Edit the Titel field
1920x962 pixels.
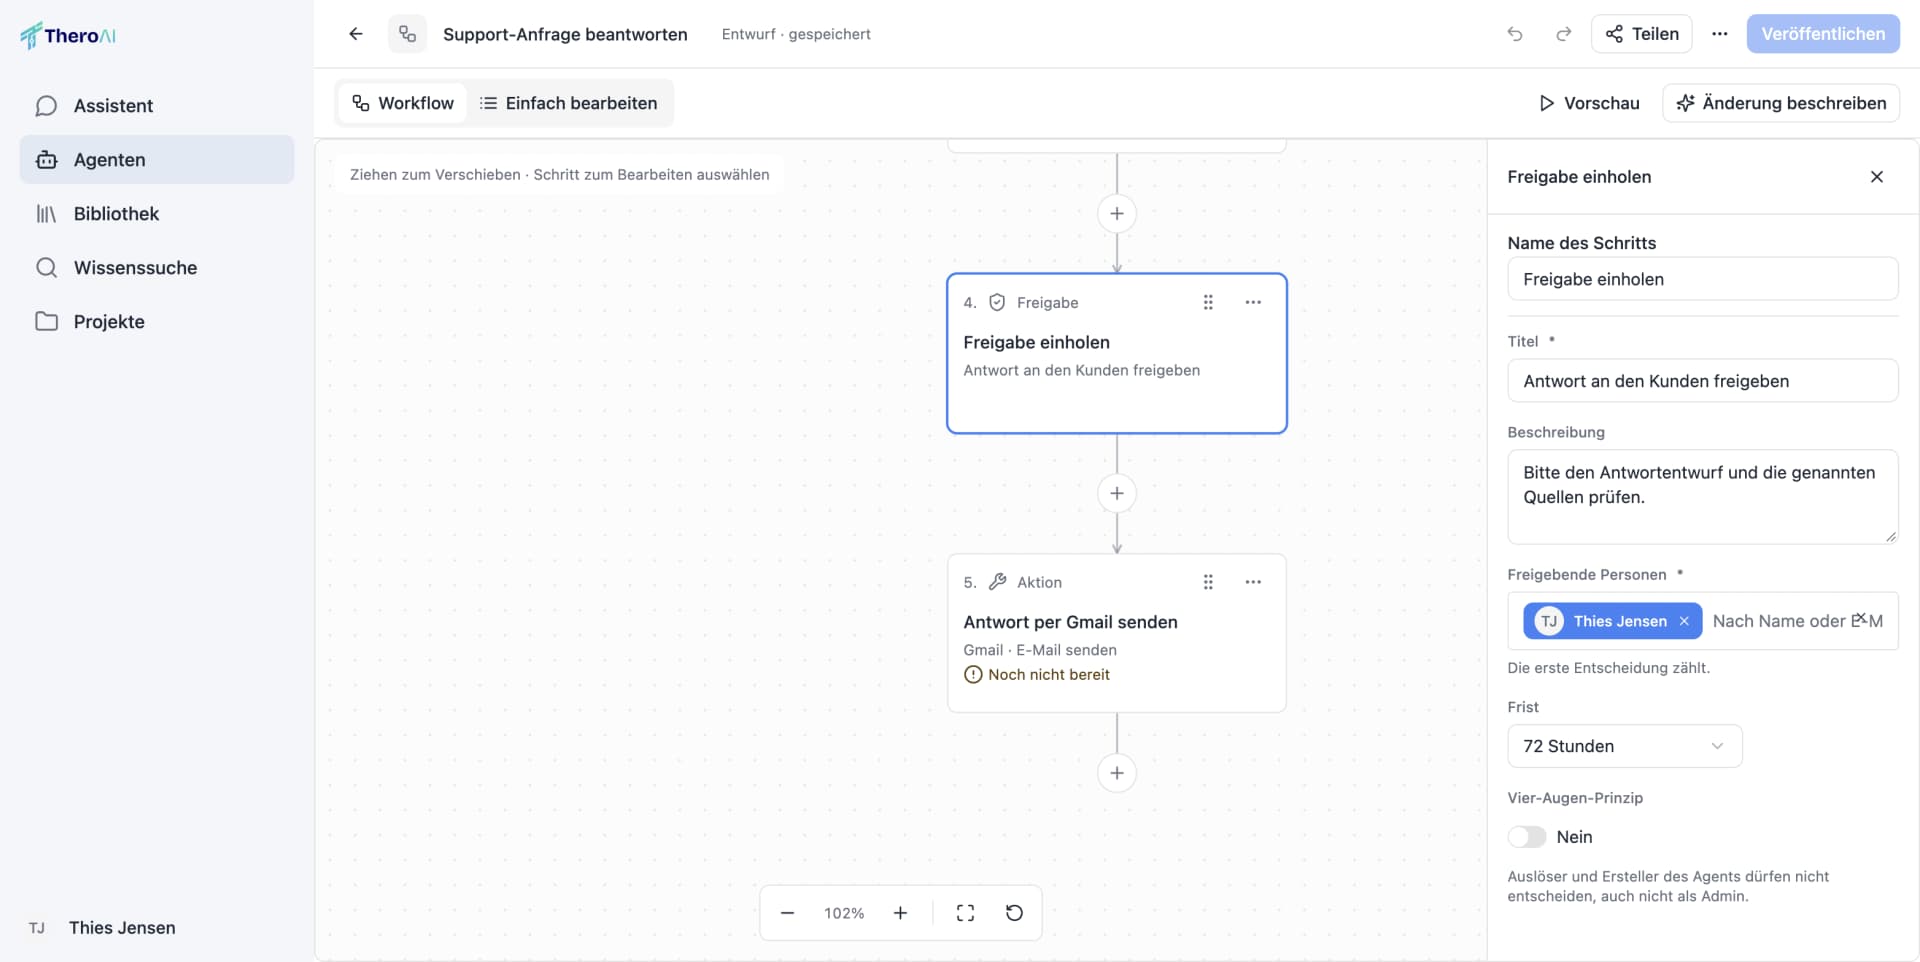(x=1703, y=381)
